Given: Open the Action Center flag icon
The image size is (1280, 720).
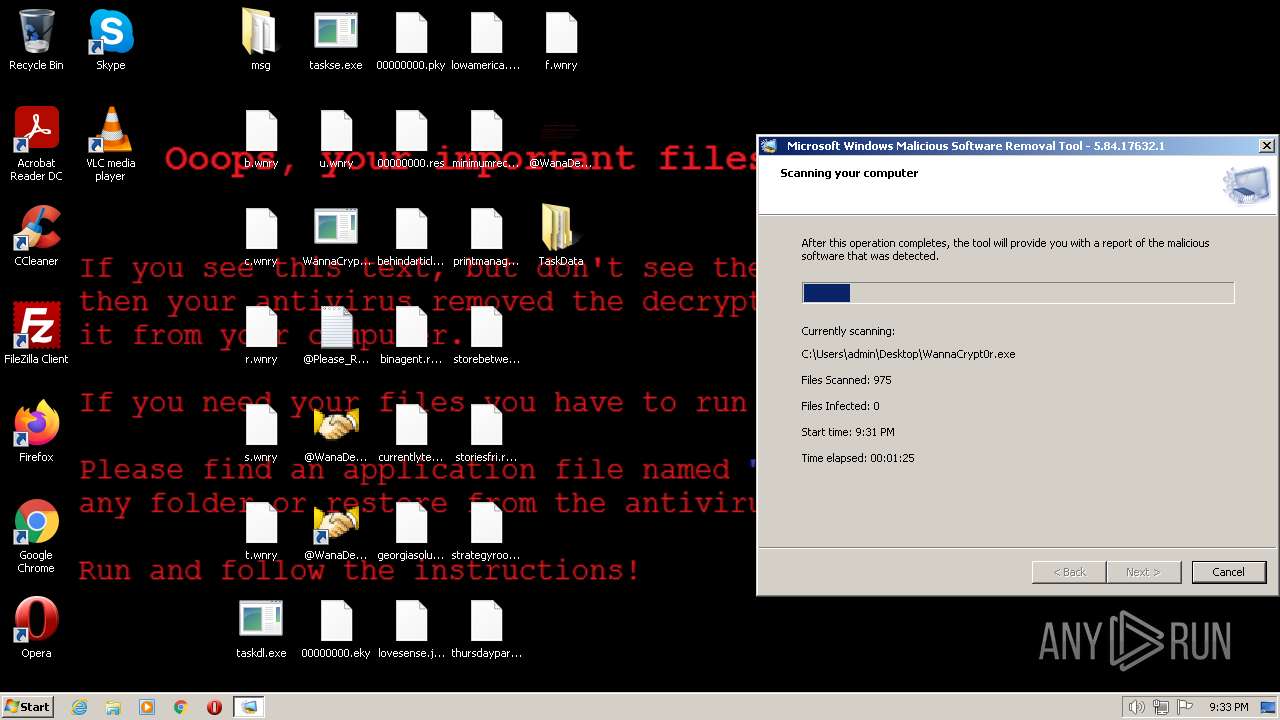Looking at the screenshot, I should tap(1186, 707).
